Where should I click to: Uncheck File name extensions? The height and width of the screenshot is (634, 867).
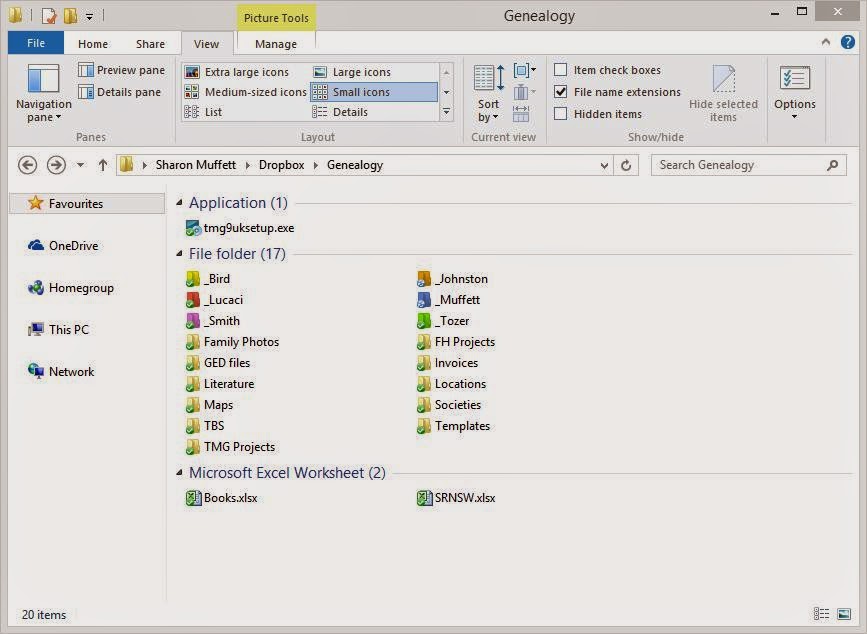(560, 91)
